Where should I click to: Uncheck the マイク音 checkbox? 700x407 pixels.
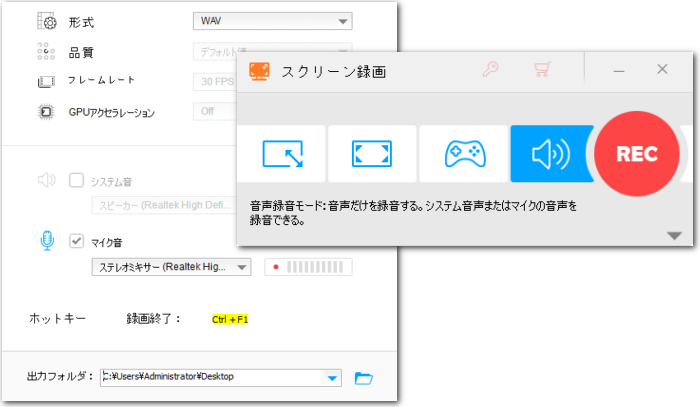(x=76, y=241)
